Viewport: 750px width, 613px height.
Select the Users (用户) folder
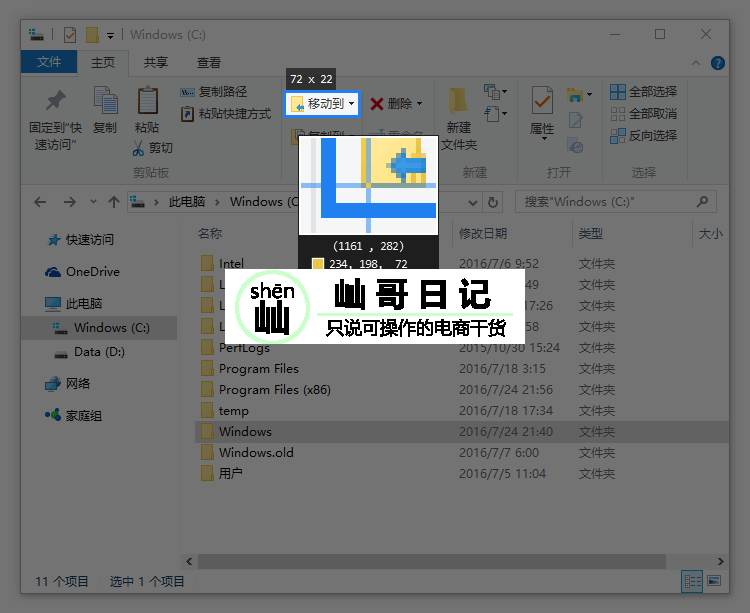(222, 474)
